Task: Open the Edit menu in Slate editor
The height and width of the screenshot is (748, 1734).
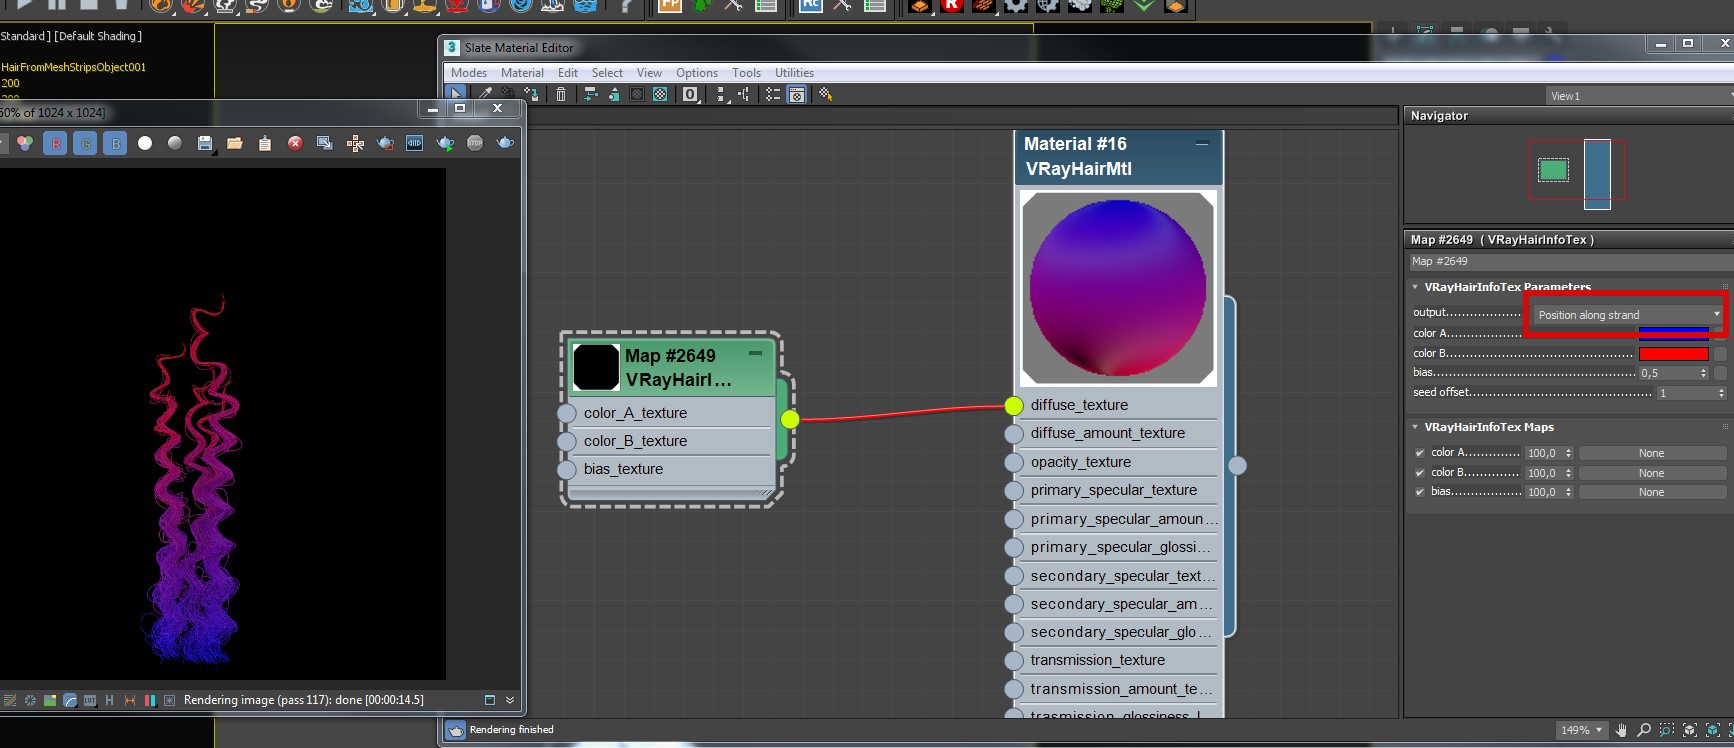Action: click(x=568, y=73)
